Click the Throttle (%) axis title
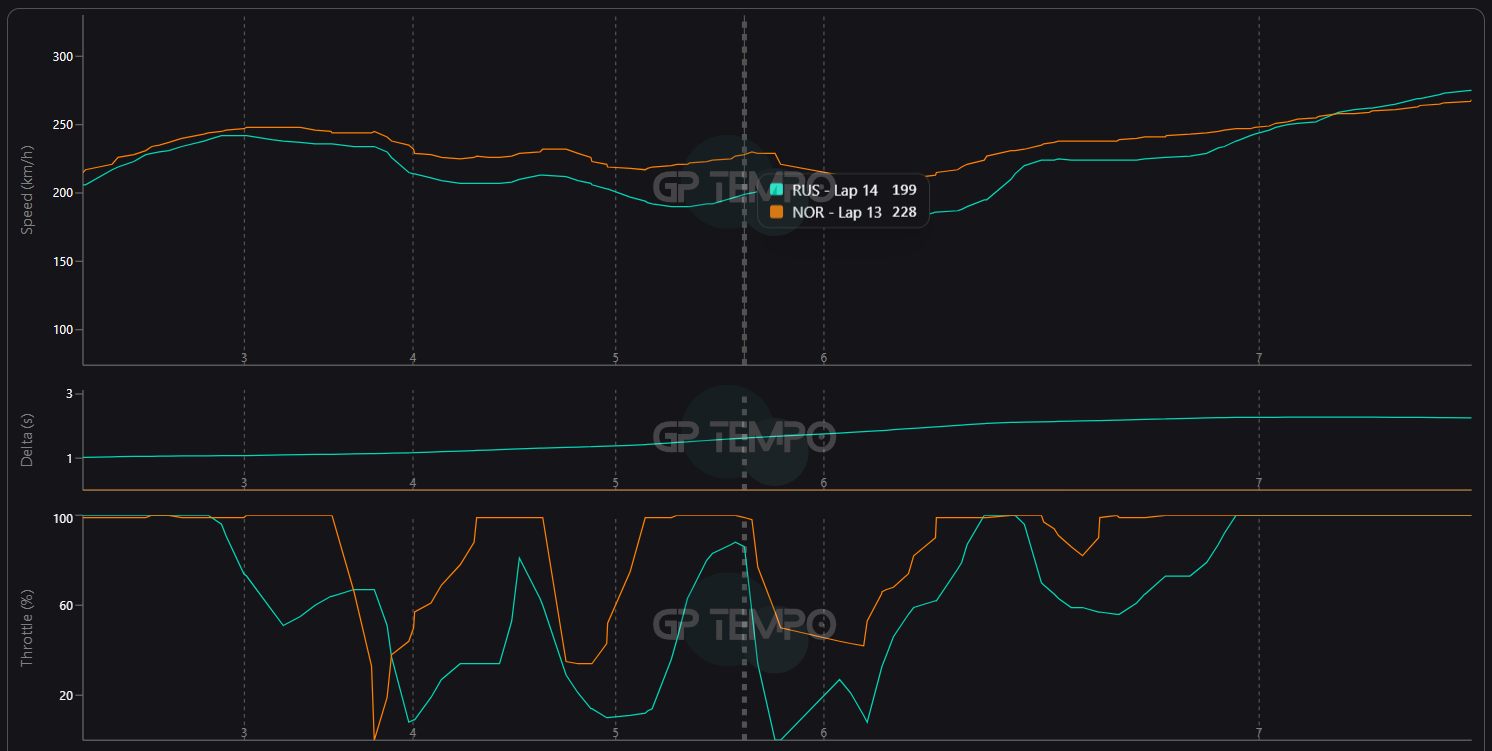 coord(28,628)
